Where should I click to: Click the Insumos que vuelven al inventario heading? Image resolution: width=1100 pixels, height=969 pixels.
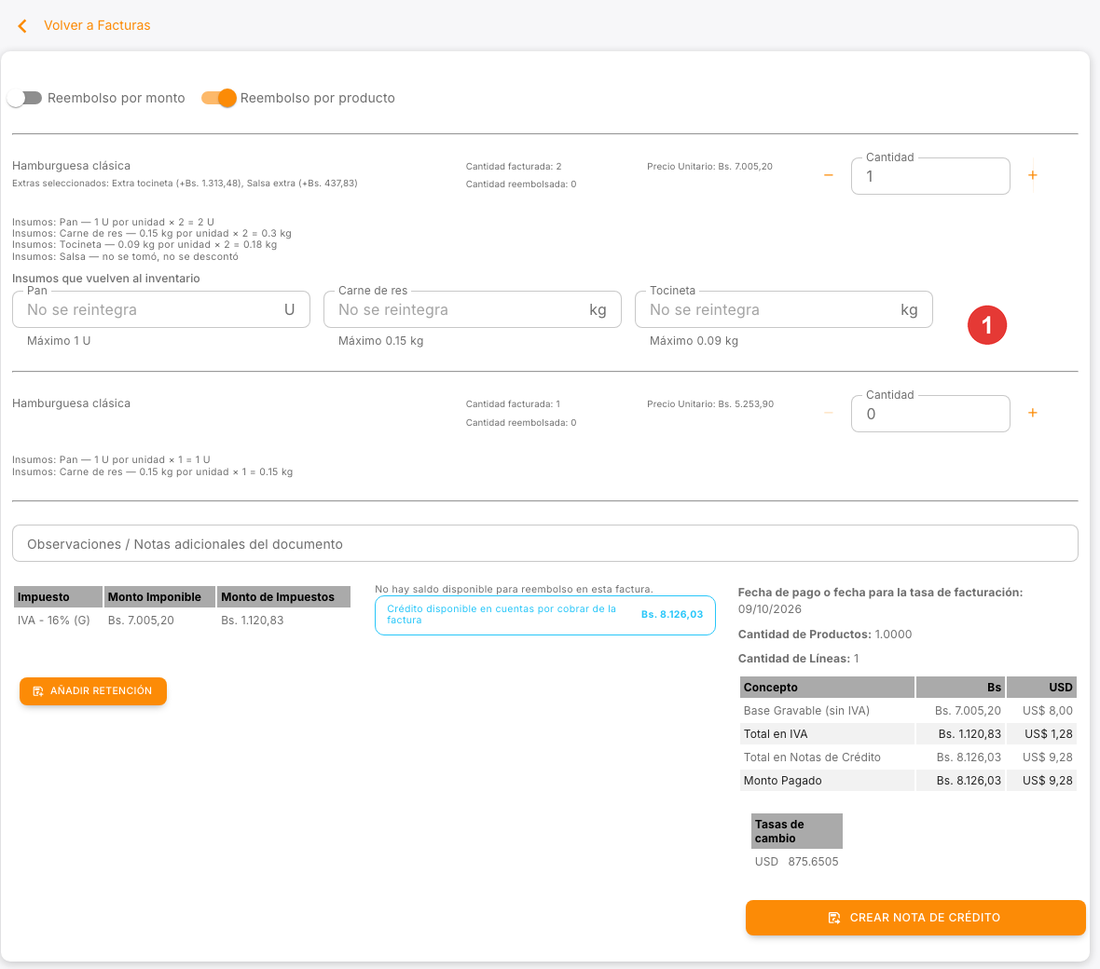click(106, 279)
